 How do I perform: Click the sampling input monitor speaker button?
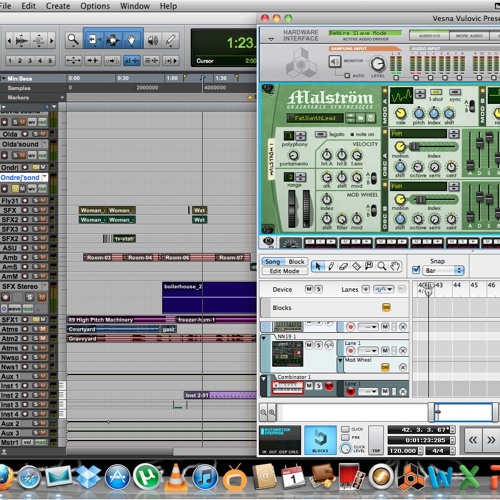(x=334, y=61)
